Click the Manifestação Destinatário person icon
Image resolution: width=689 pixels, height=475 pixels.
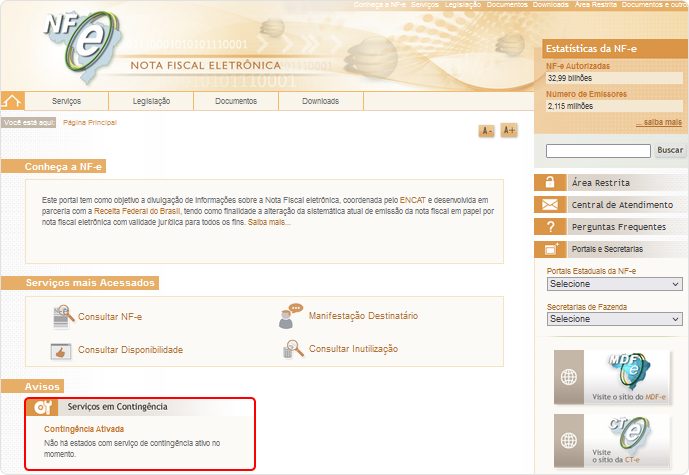click(x=290, y=316)
